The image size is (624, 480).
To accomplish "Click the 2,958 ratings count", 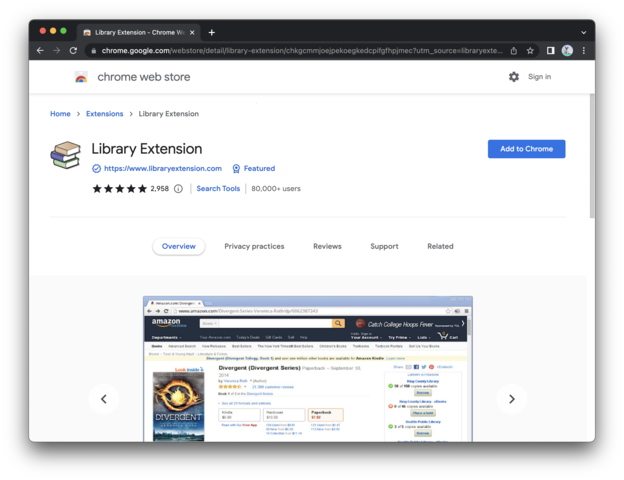I will [x=160, y=189].
